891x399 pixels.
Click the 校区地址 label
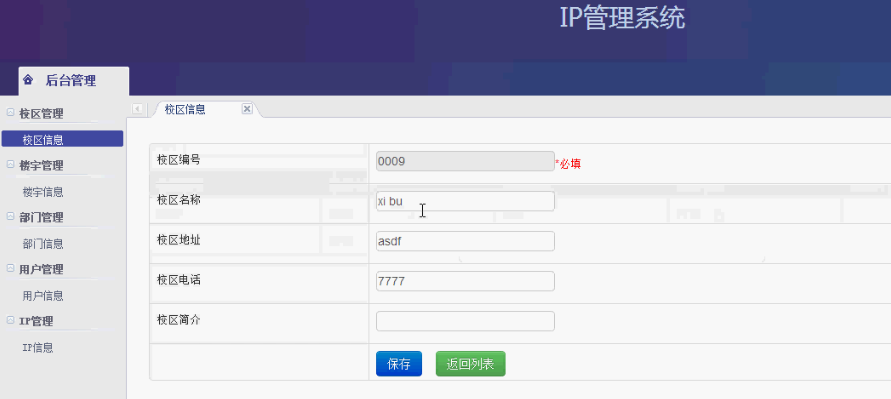coord(178,240)
